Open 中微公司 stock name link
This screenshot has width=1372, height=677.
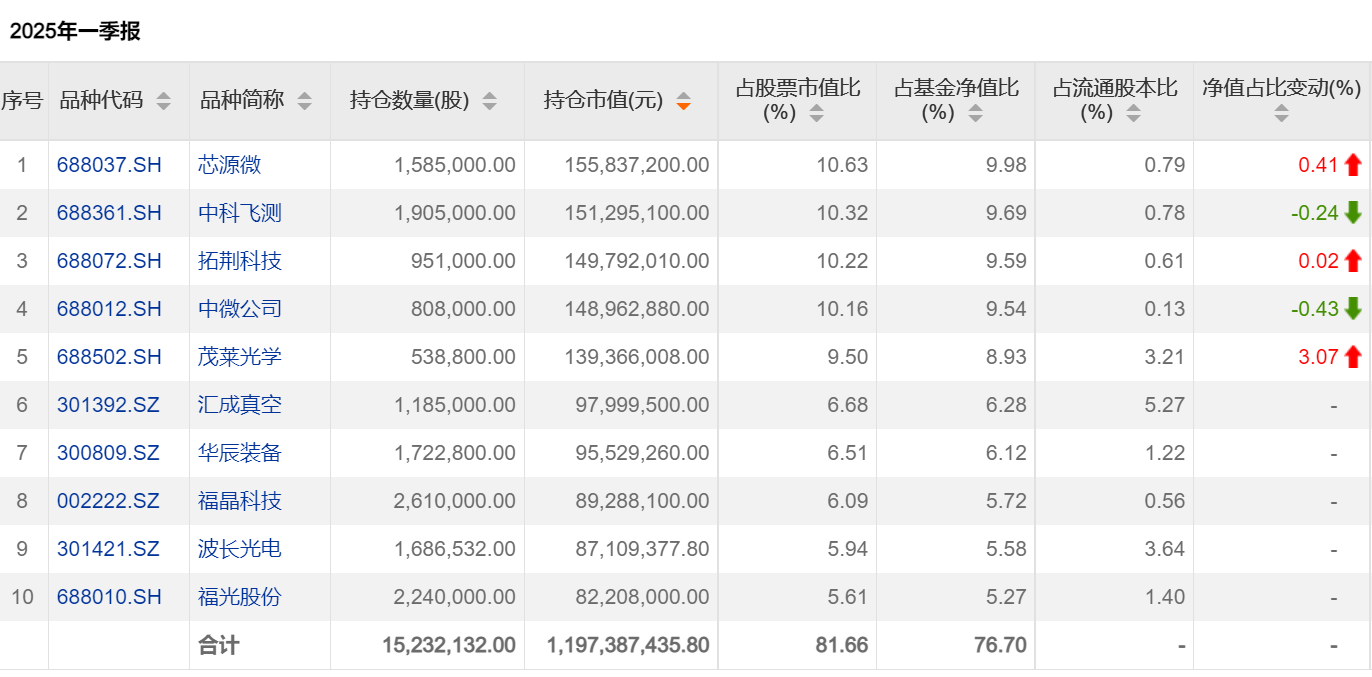point(240,309)
